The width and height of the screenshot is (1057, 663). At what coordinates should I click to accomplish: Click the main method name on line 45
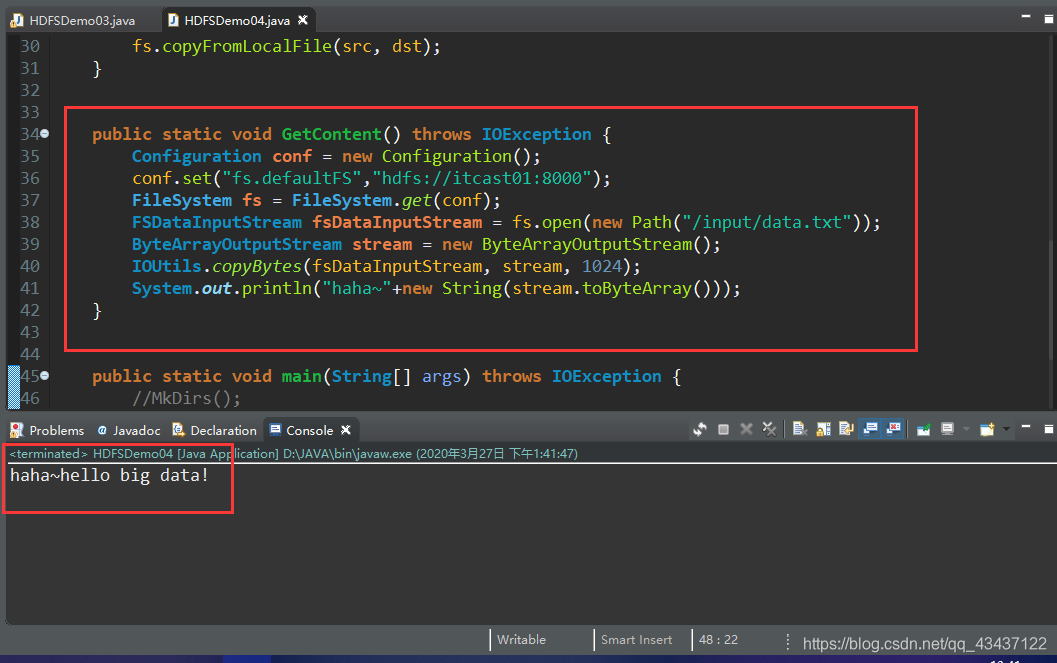pyautogui.click(x=301, y=376)
